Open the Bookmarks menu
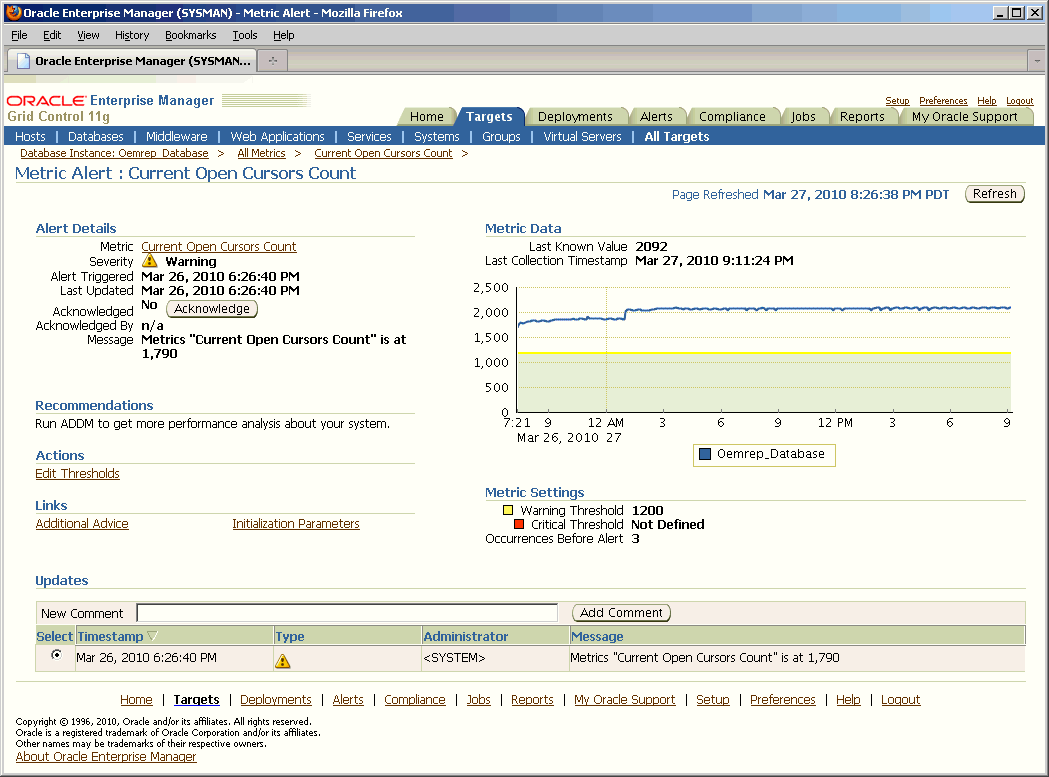 (x=191, y=35)
